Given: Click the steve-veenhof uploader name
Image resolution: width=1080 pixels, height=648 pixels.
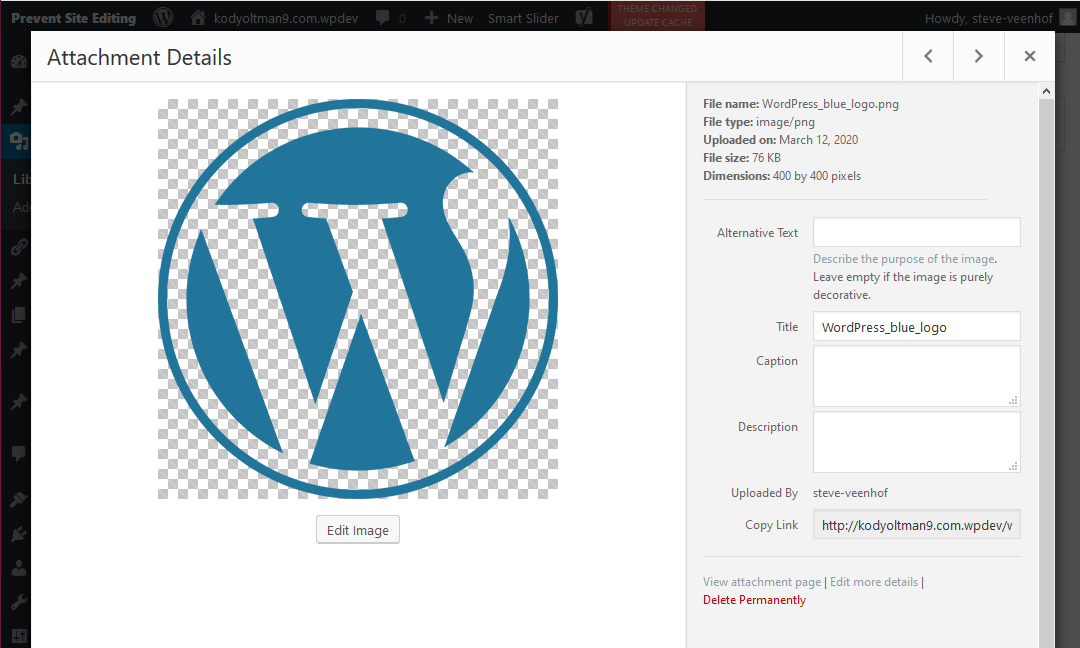Looking at the screenshot, I should 850,493.
